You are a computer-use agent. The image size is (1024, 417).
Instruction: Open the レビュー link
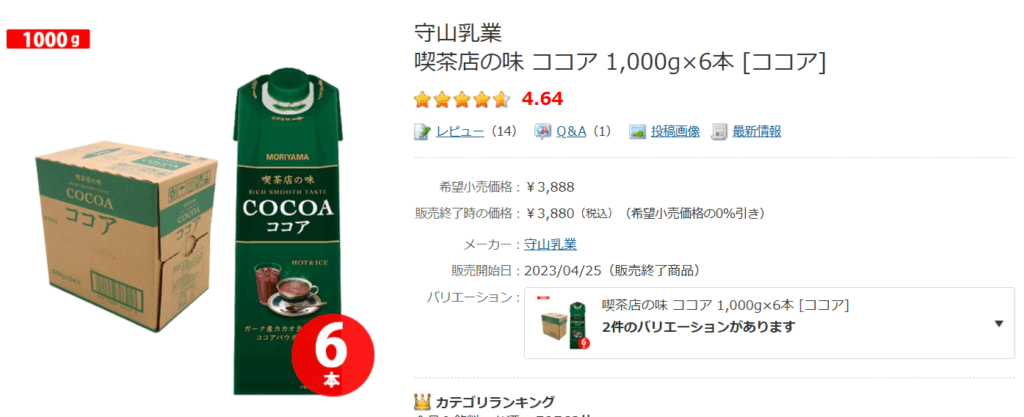point(460,131)
